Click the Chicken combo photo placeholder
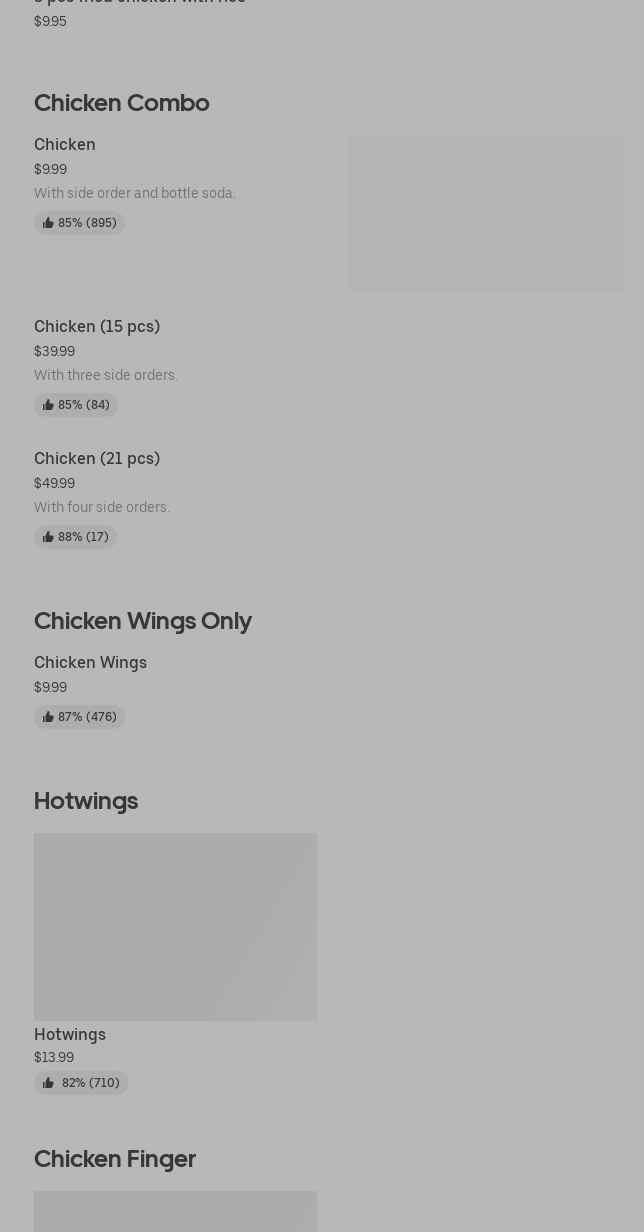This screenshot has width=644, height=1232. 486,214
